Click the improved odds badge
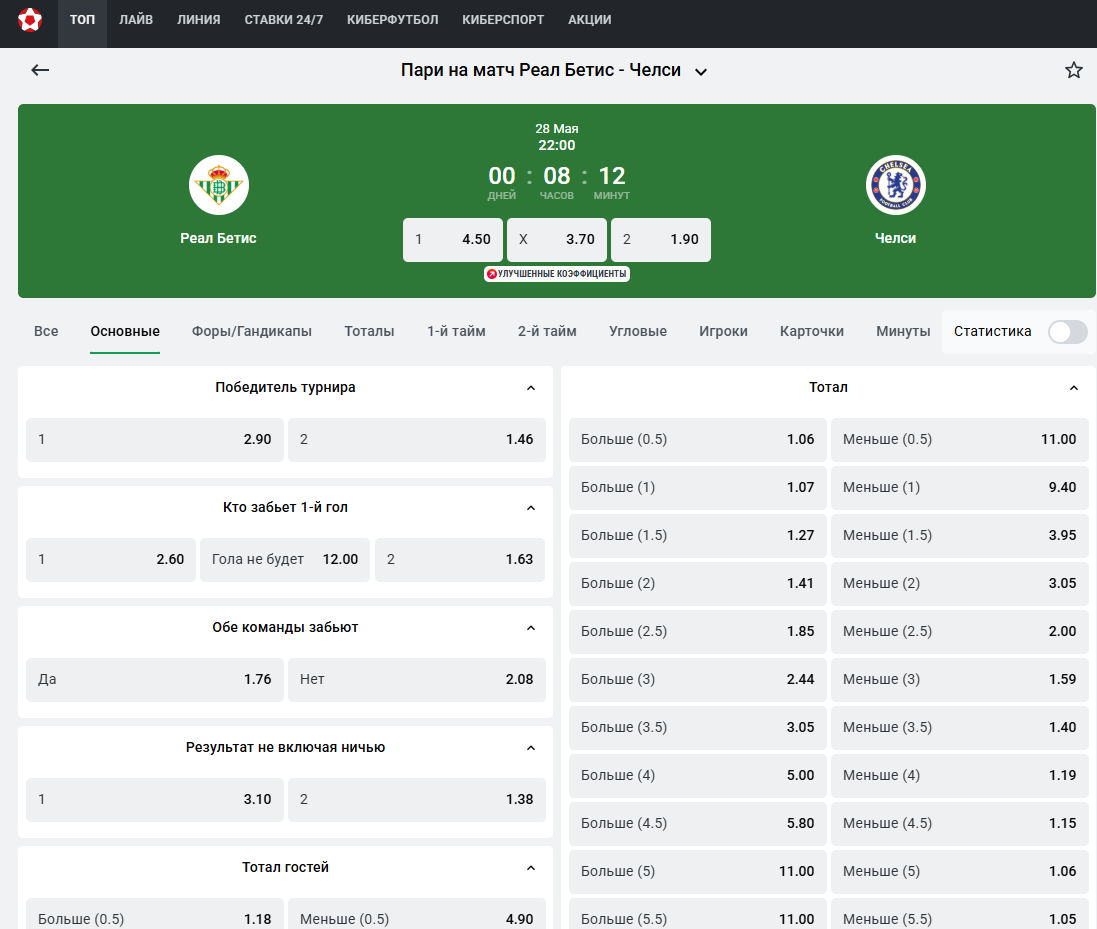Screen dimensions: 1097x929 tap(557, 274)
